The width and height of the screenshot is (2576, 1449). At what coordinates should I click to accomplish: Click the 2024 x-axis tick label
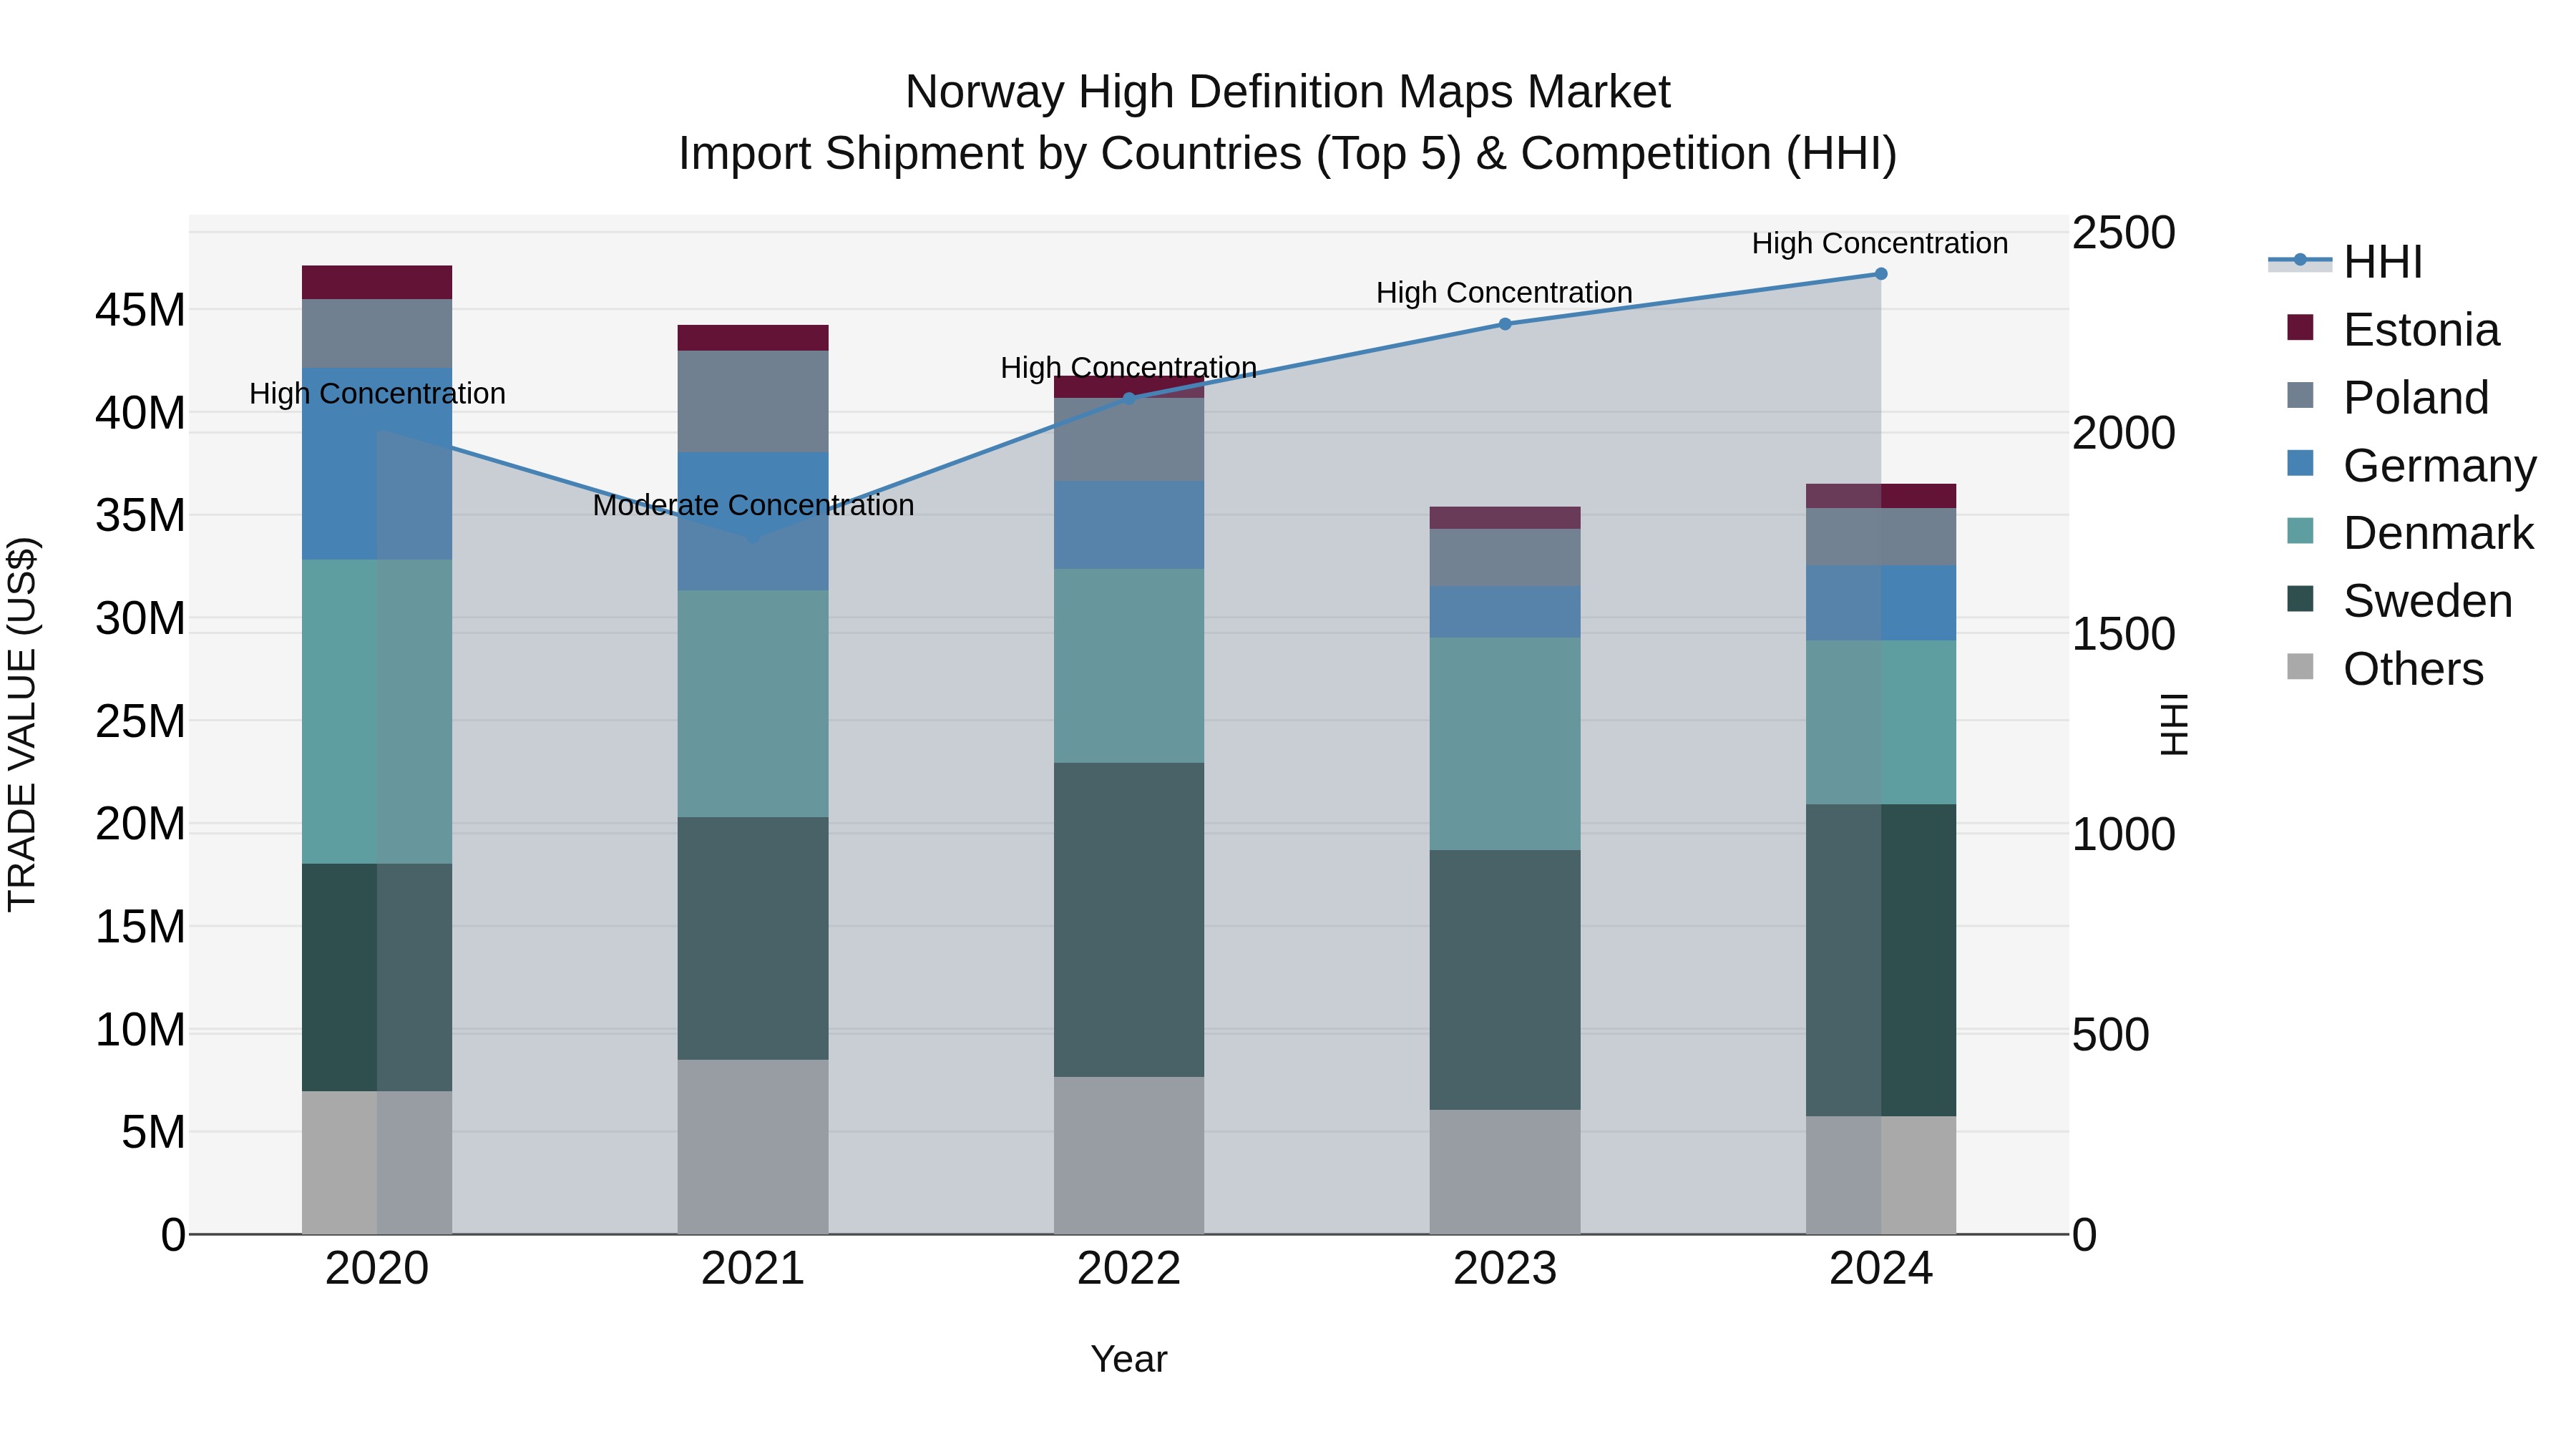1881,1269
